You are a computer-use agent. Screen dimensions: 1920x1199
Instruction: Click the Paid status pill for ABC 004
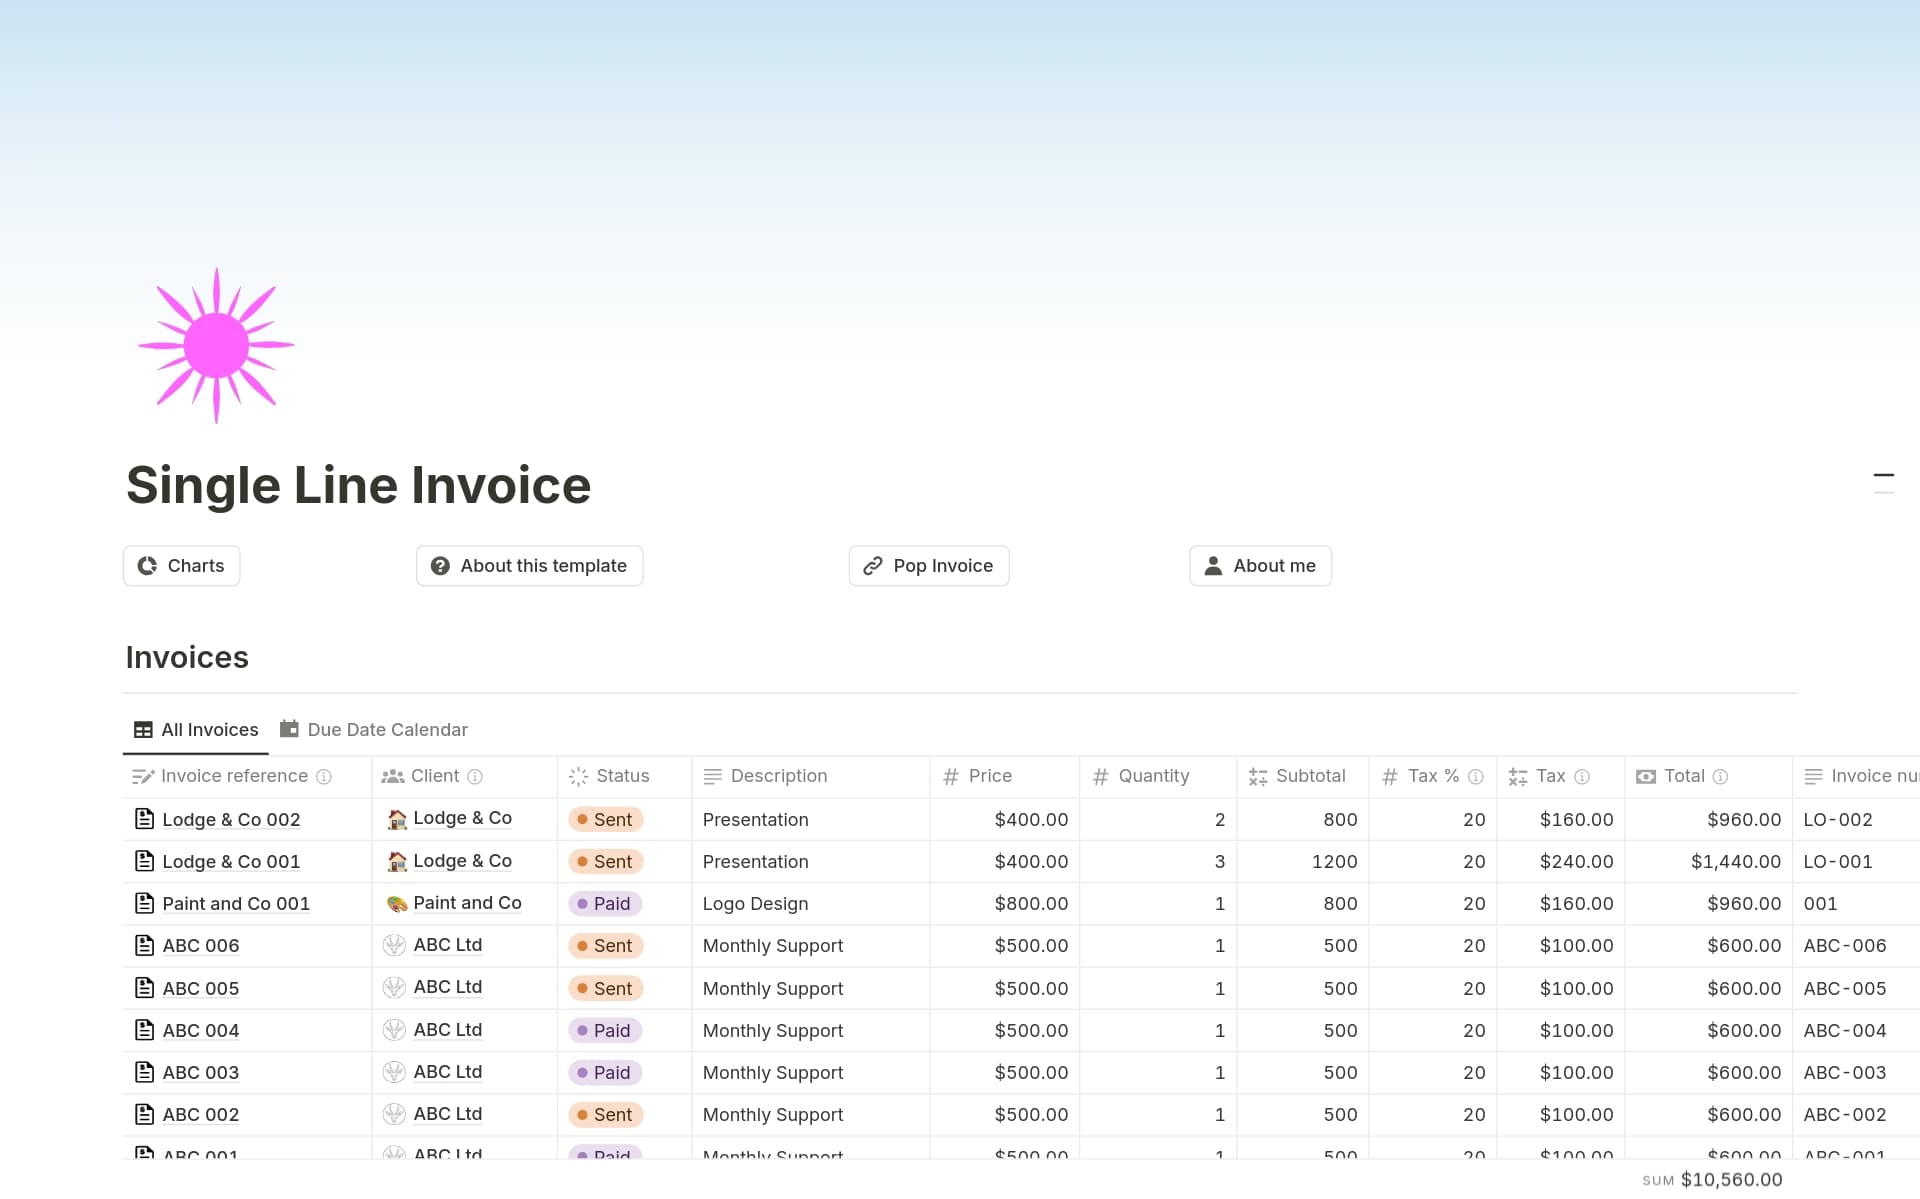point(604,1030)
